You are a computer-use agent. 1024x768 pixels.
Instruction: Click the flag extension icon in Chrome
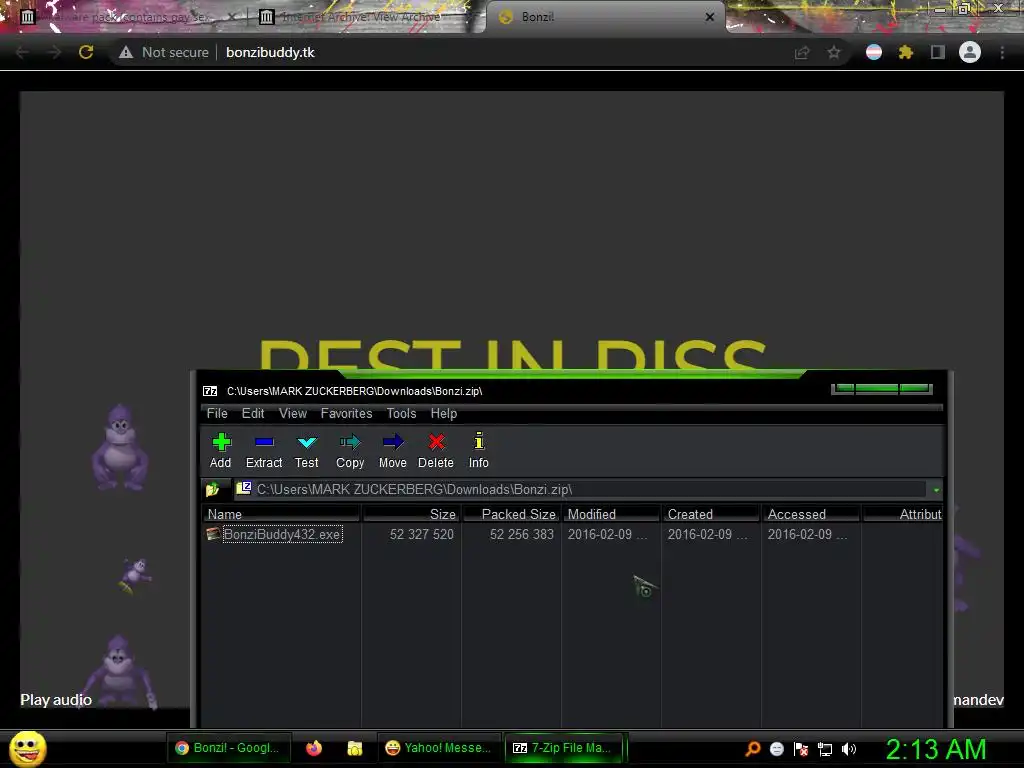(x=874, y=52)
